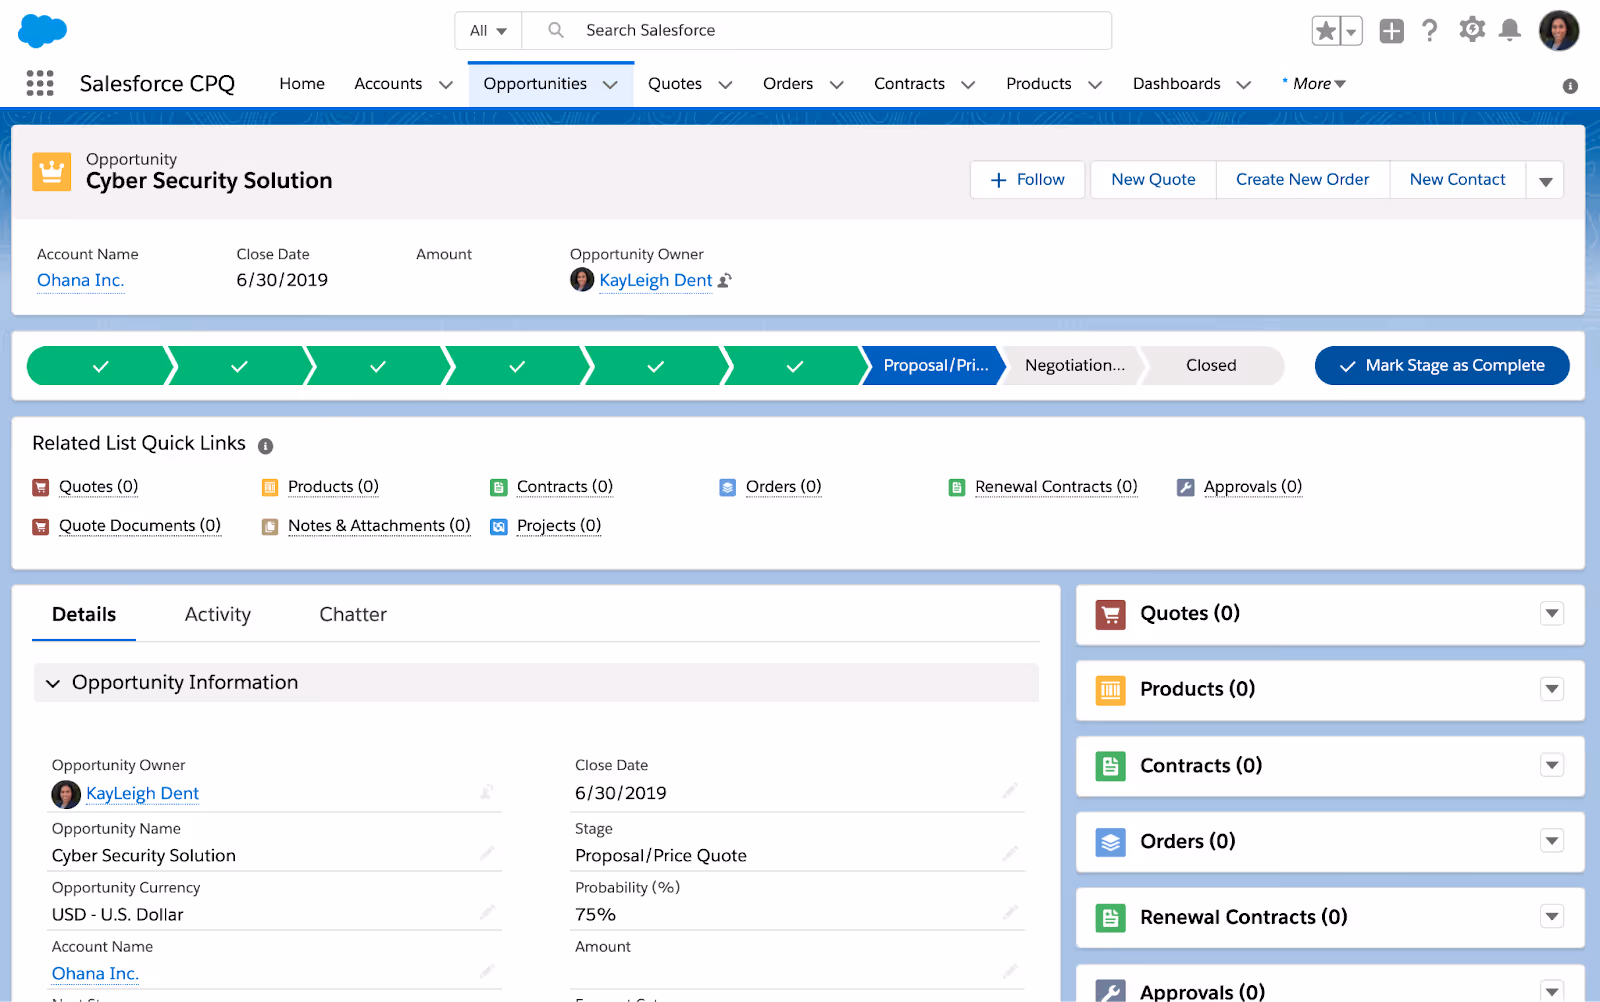
Task: Edit Opportunity Name with pencil icon
Action: (487, 853)
